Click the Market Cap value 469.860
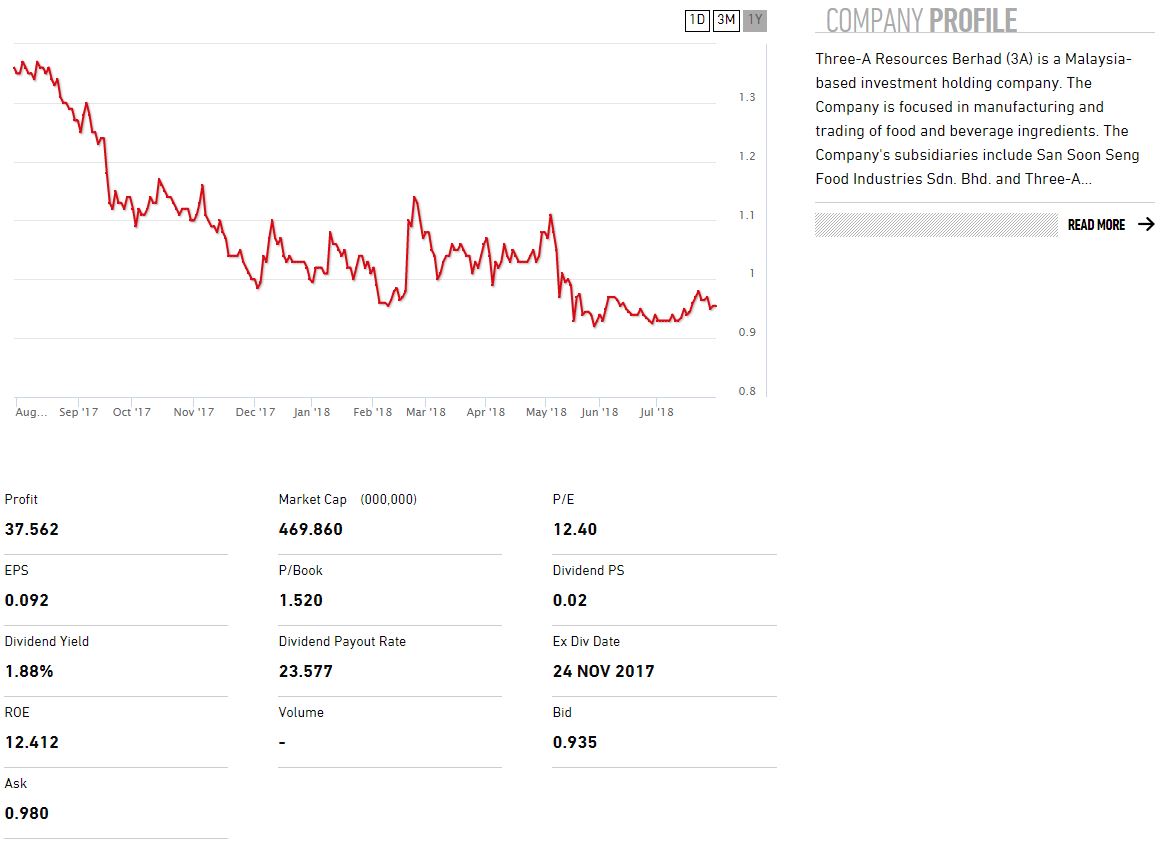1161x841 pixels. (x=310, y=530)
